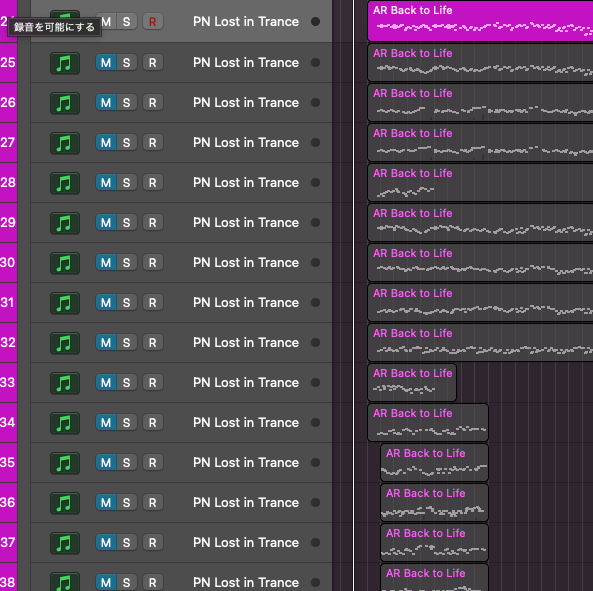Record-enable track 27 with the R button

tap(153, 143)
